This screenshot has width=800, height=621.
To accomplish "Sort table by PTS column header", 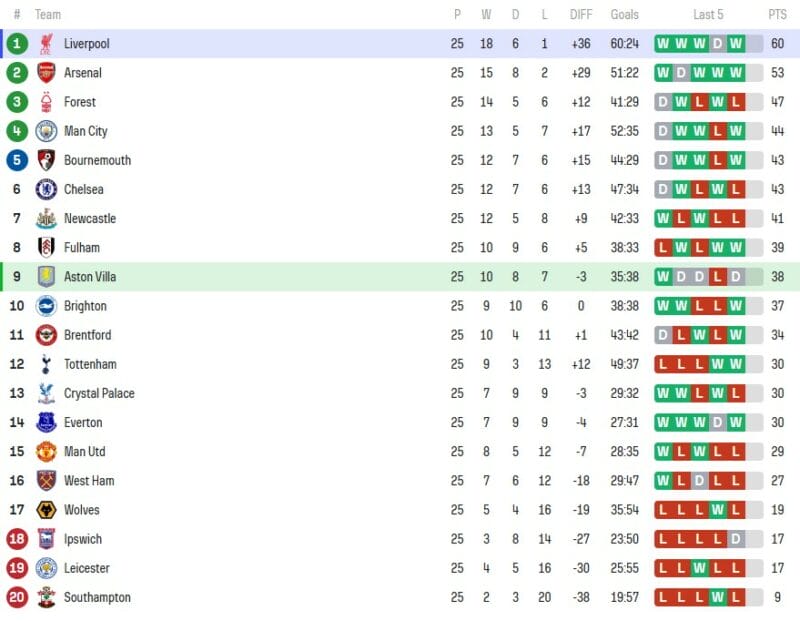I will [x=777, y=15].
